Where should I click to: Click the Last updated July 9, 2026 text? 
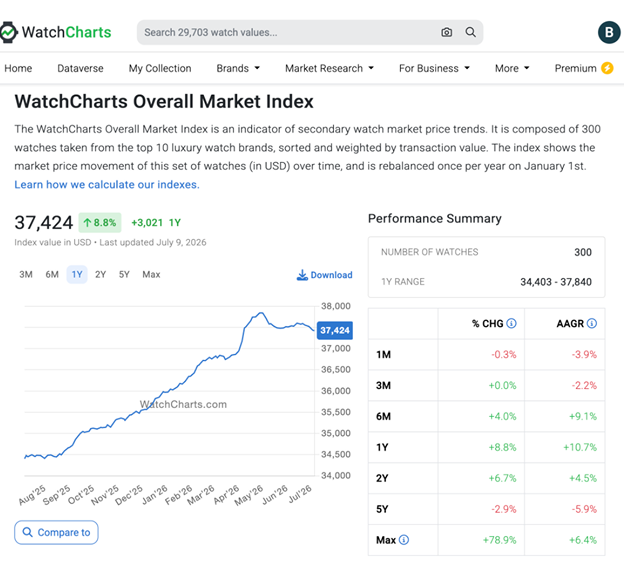(x=153, y=242)
